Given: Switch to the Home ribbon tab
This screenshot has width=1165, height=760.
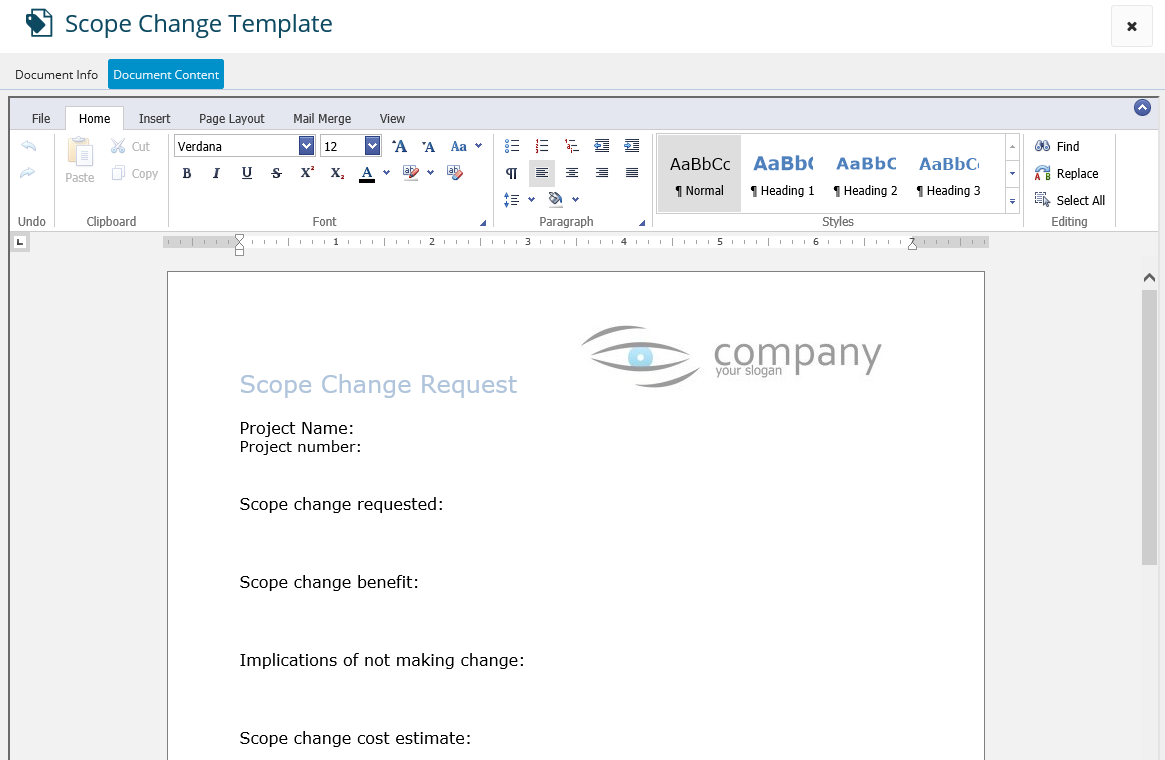Looking at the screenshot, I should point(94,118).
